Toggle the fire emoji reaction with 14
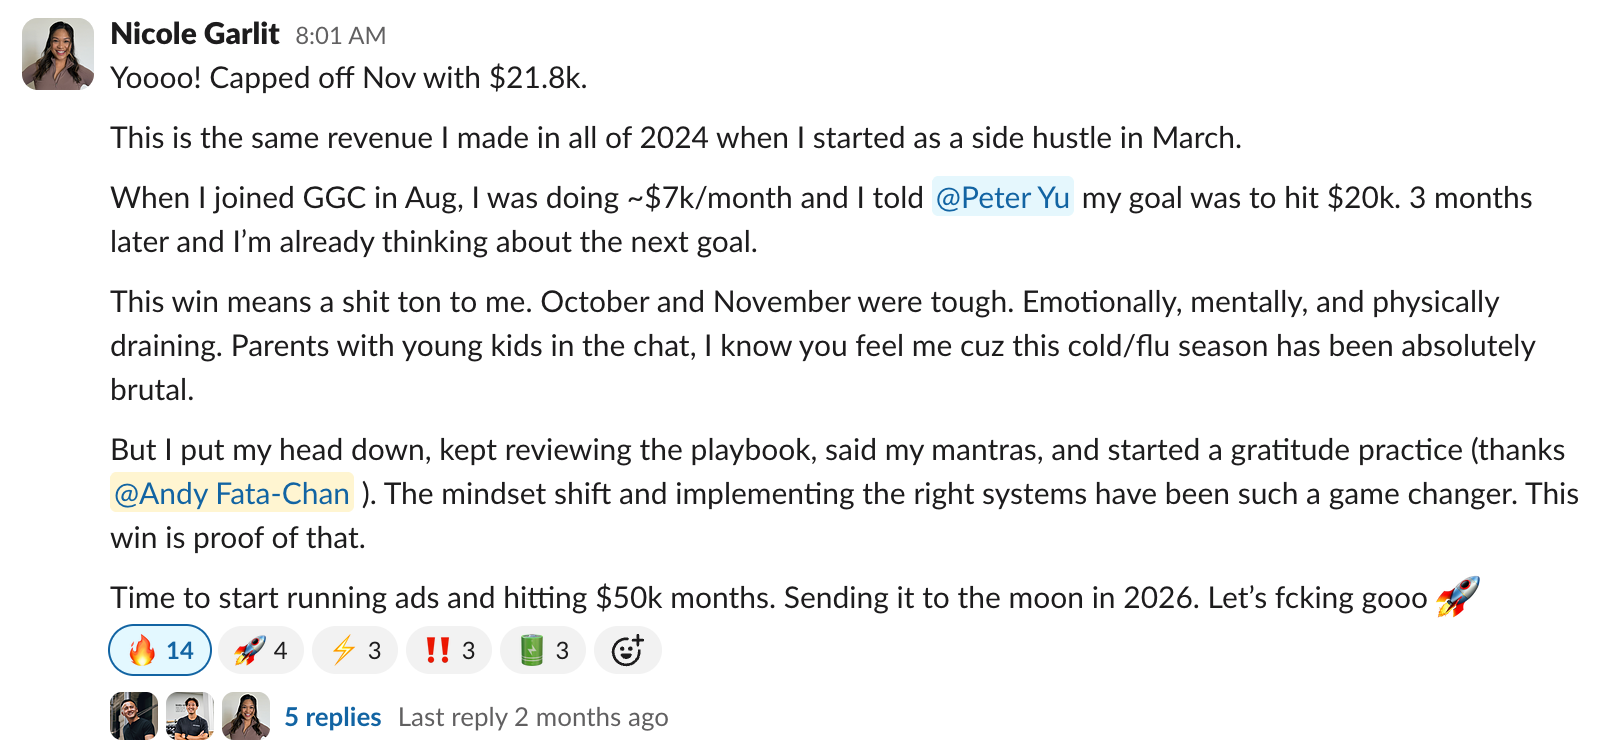Image resolution: width=1602 pixels, height=754 pixels. point(160,651)
